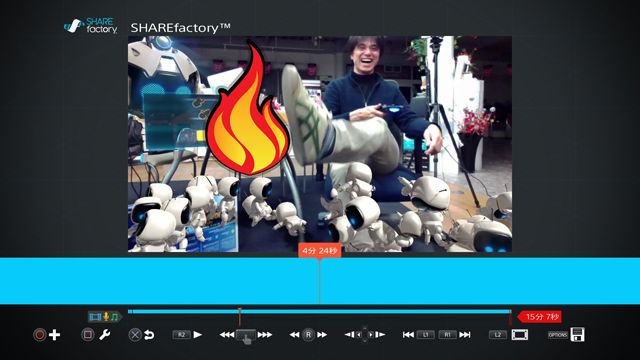The height and width of the screenshot is (360, 640).
Task: Save project with floppy disk icon
Action: coord(578,334)
